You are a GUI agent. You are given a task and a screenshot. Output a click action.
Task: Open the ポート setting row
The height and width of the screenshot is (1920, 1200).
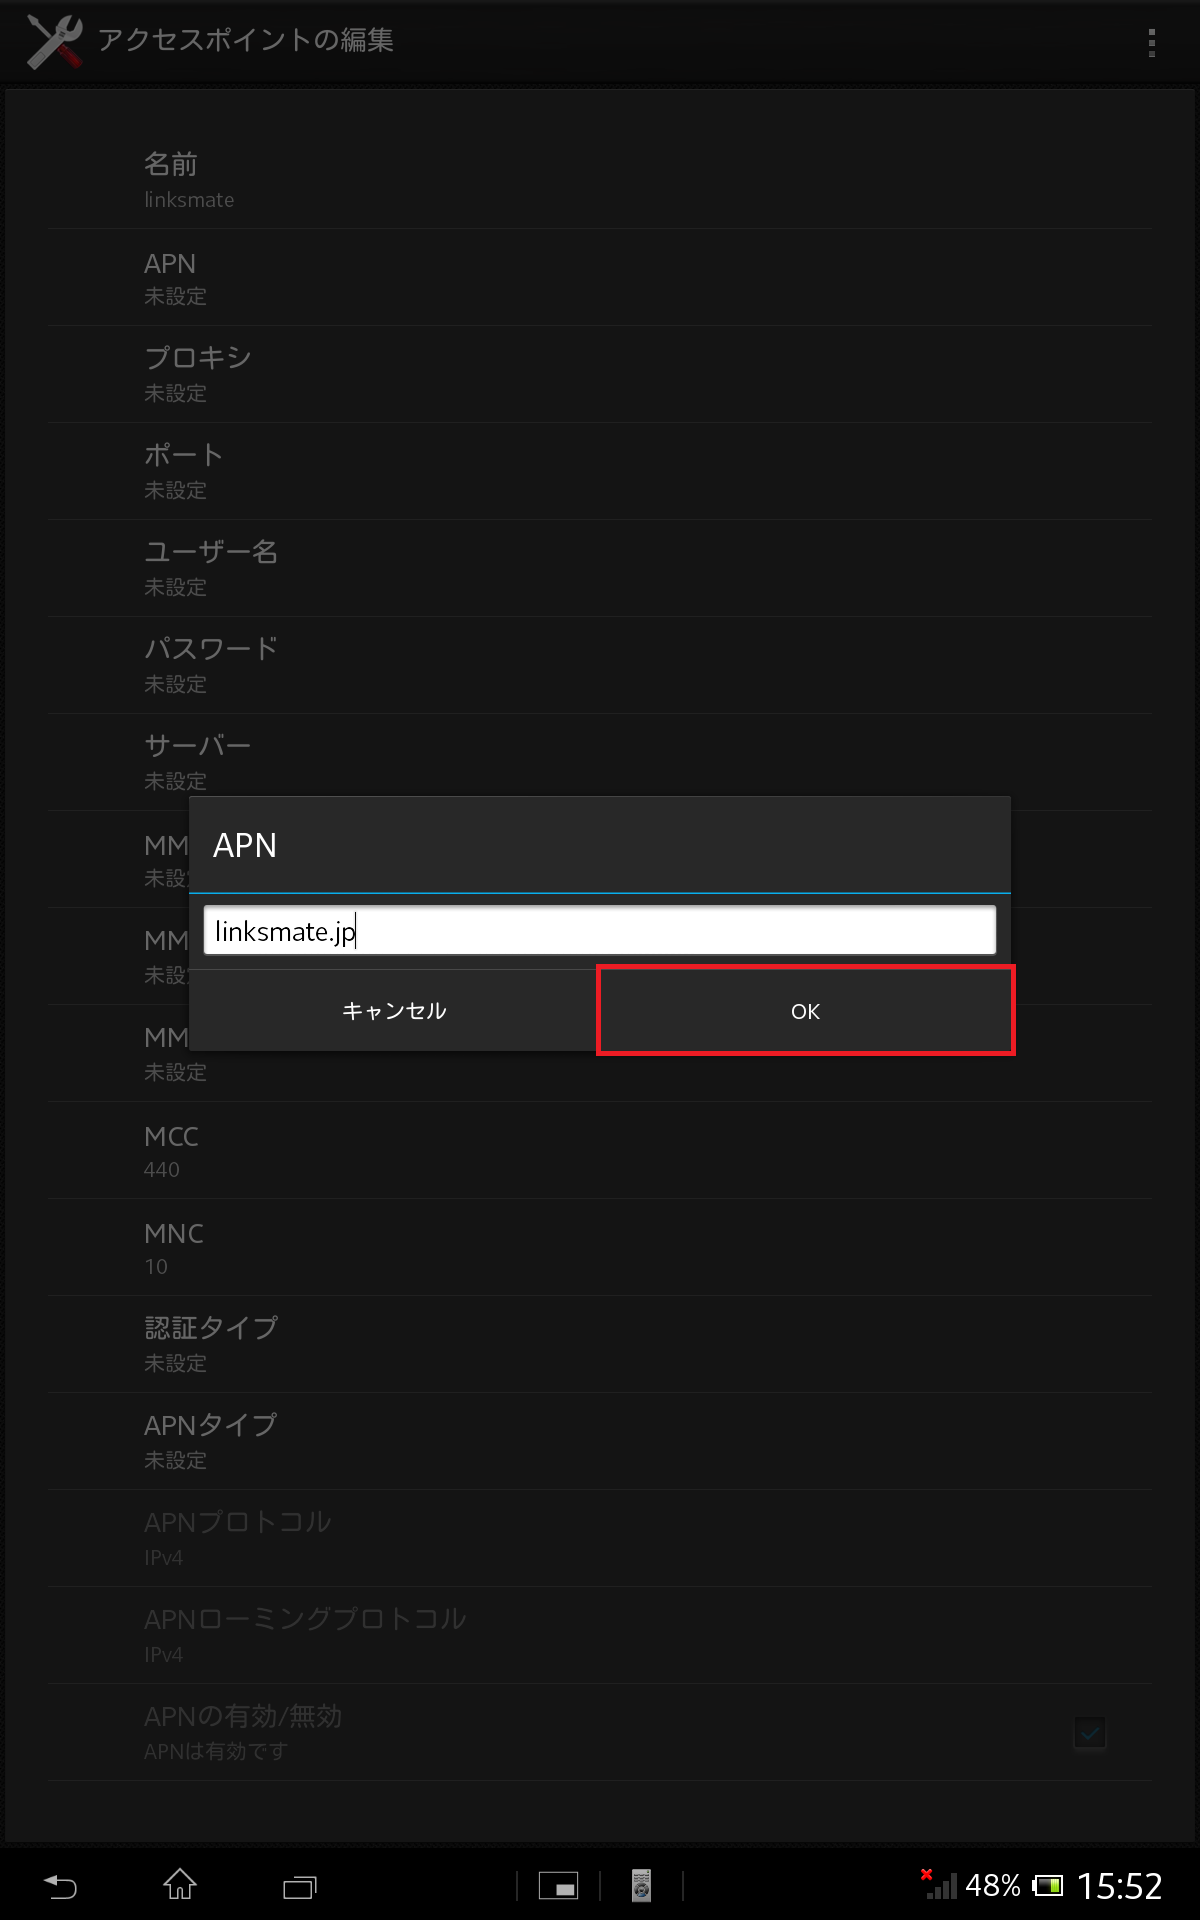[x=600, y=471]
